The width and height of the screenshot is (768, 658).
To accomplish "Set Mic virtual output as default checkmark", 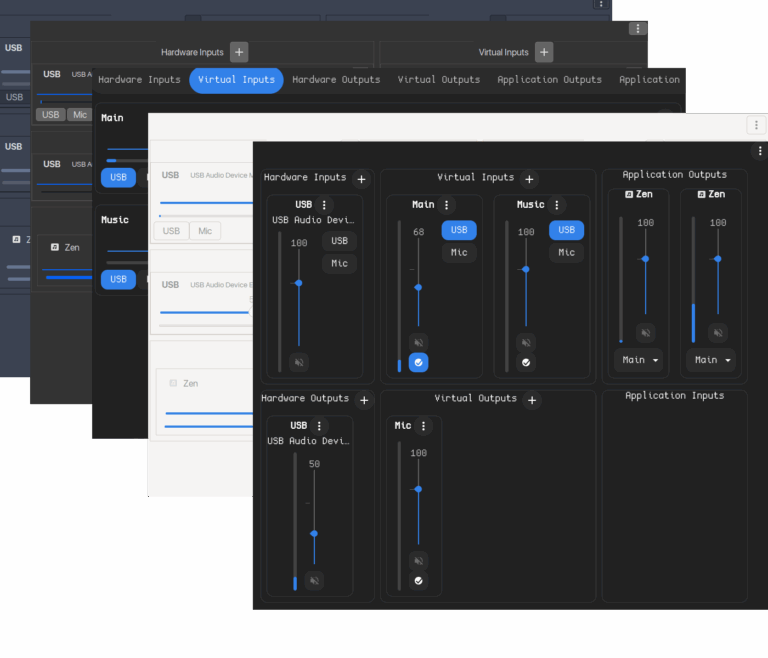I will (418, 581).
